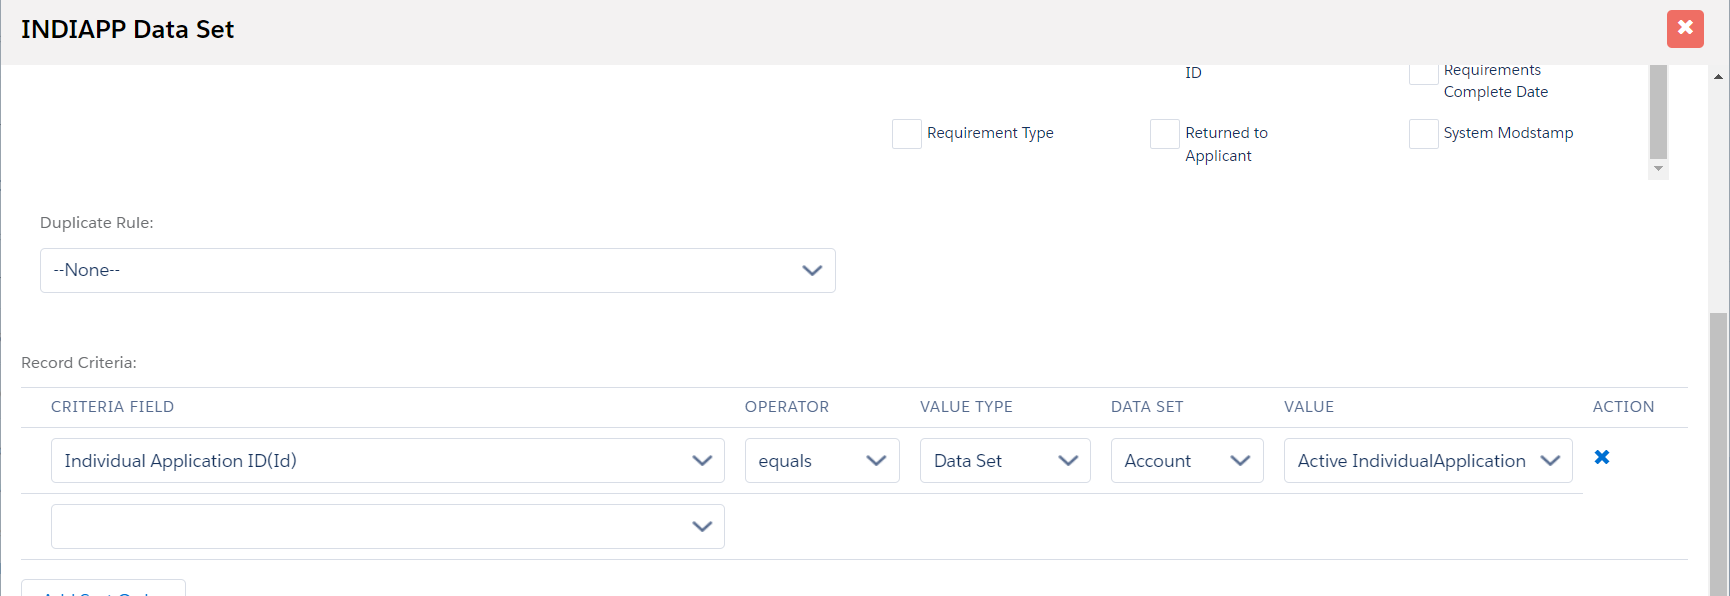Click the dialog scrollbar up arrow
The width and height of the screenshot is (1730, 596).
(x=1718, y=76)
